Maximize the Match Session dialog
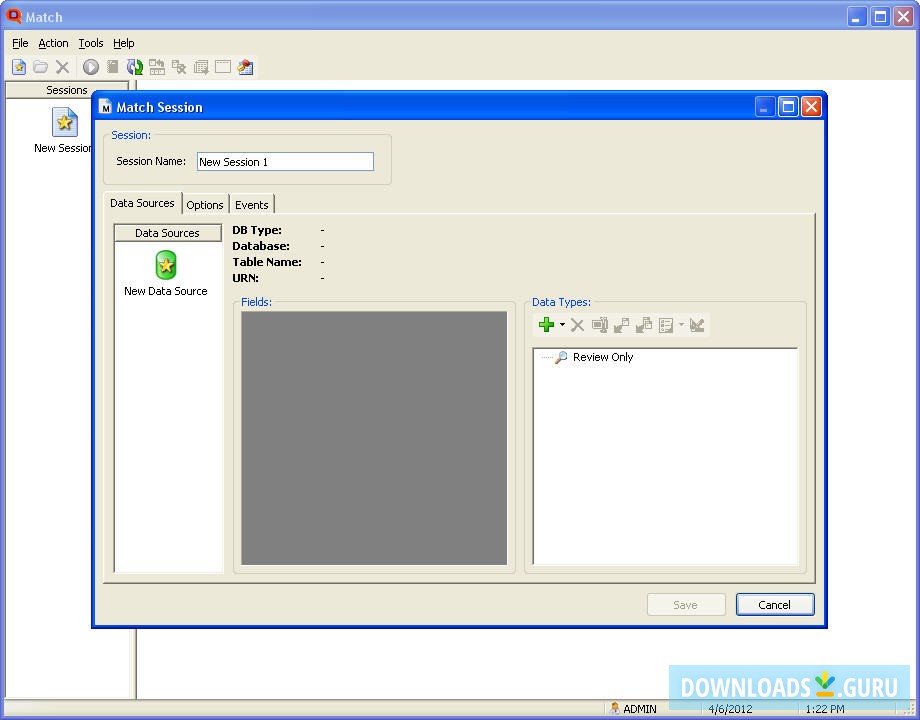920x720 pixels. click(x=789, y=107)
